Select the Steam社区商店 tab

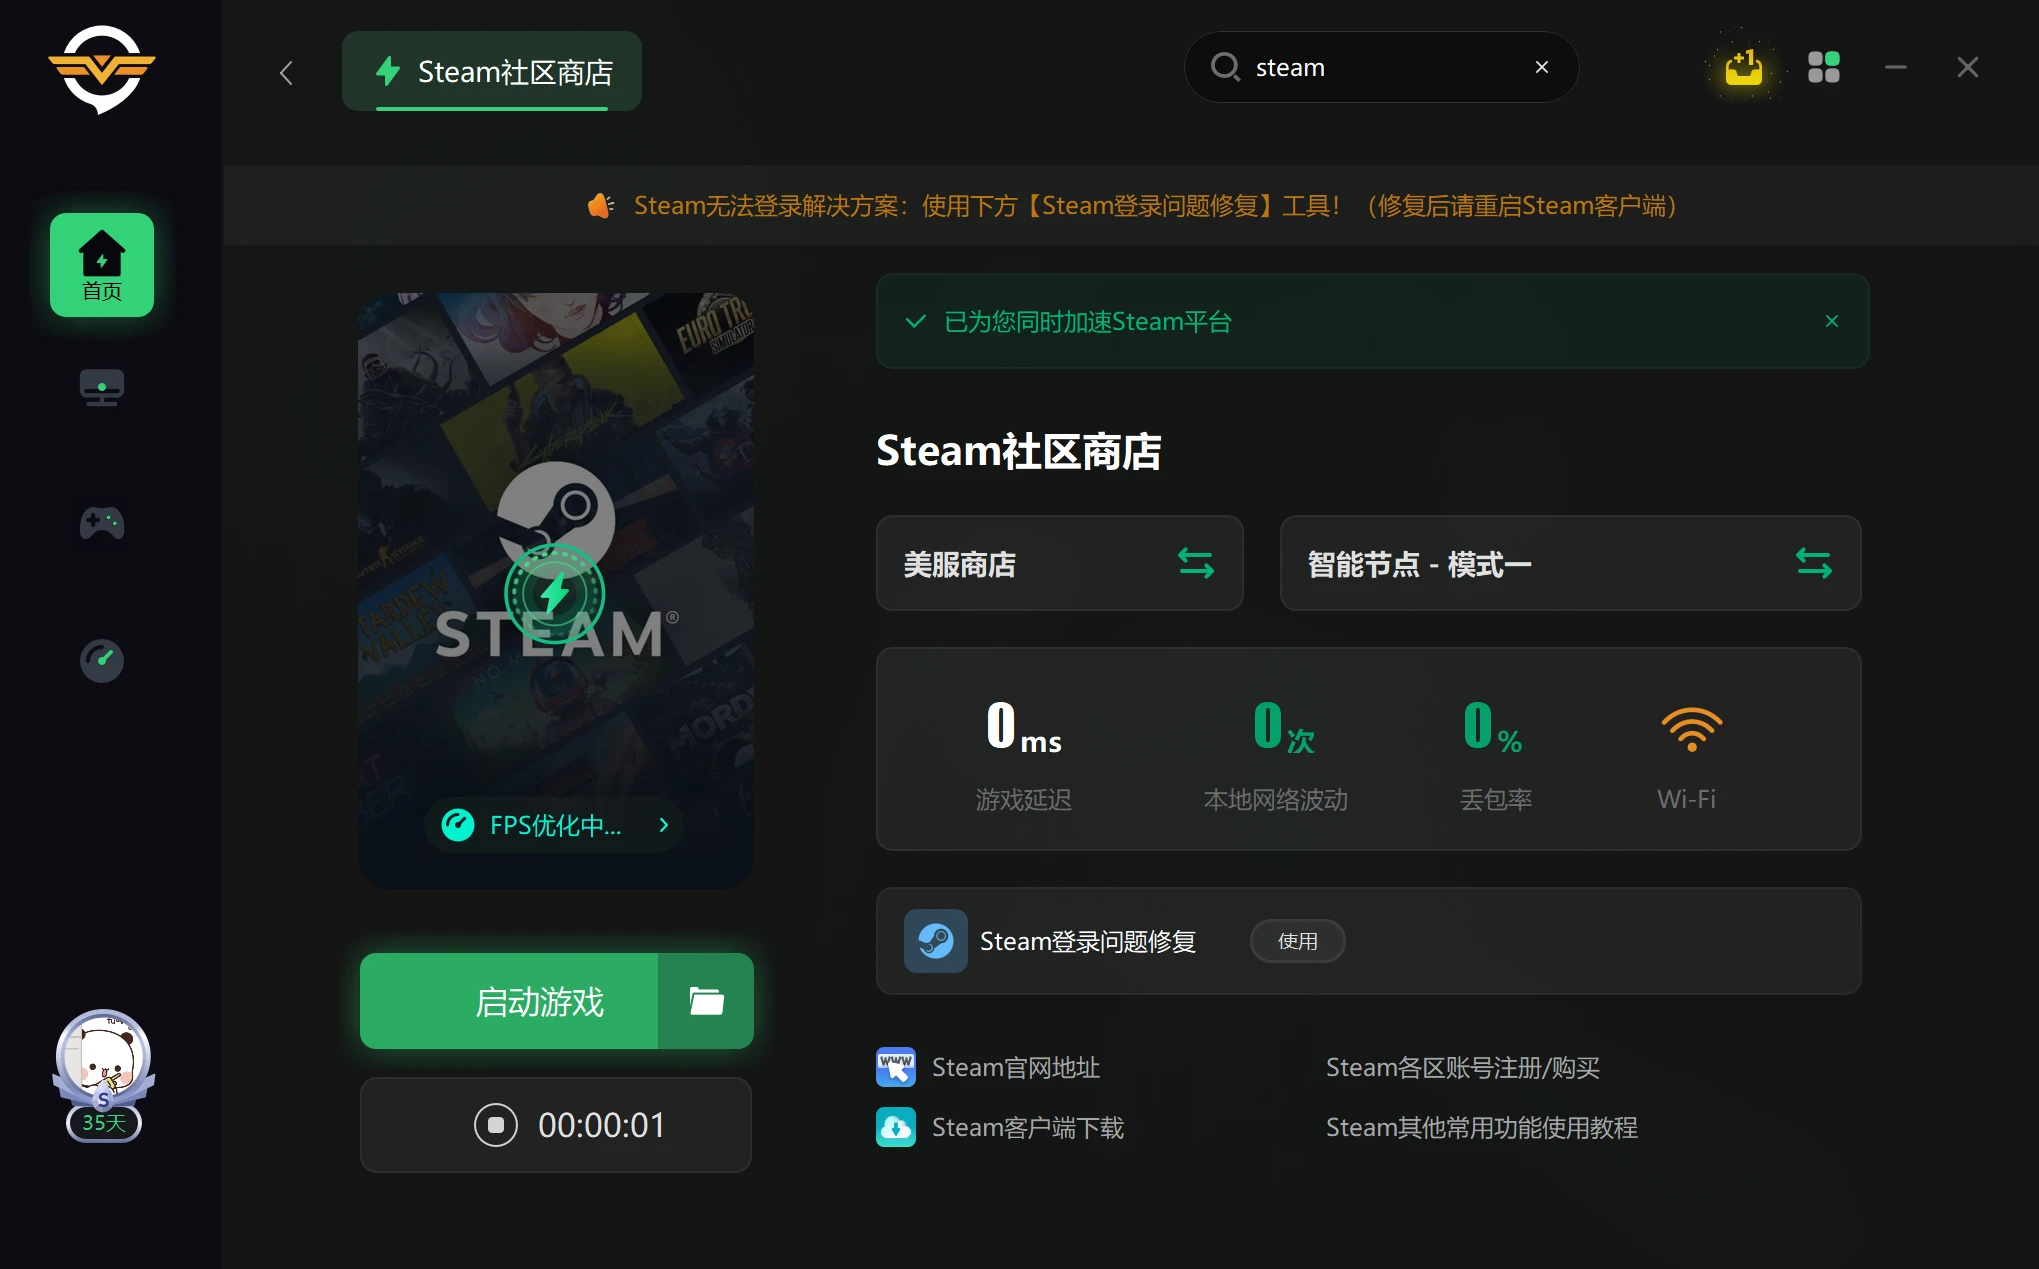[492, 72]
